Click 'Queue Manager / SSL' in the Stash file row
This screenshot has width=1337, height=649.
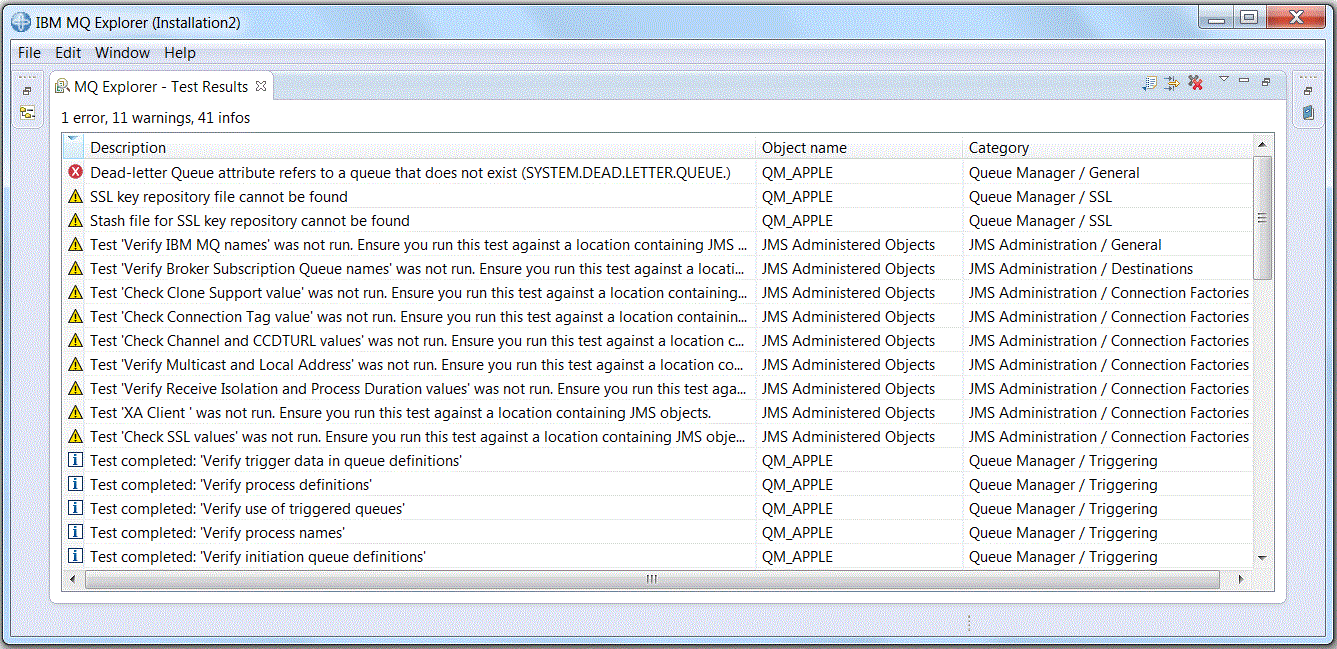1040,221
